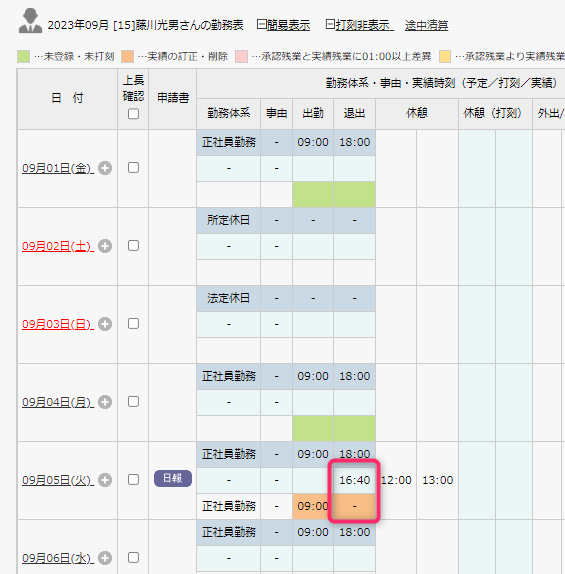
Task: Open date link 09月05日(火)
Action: coord(58,480)
